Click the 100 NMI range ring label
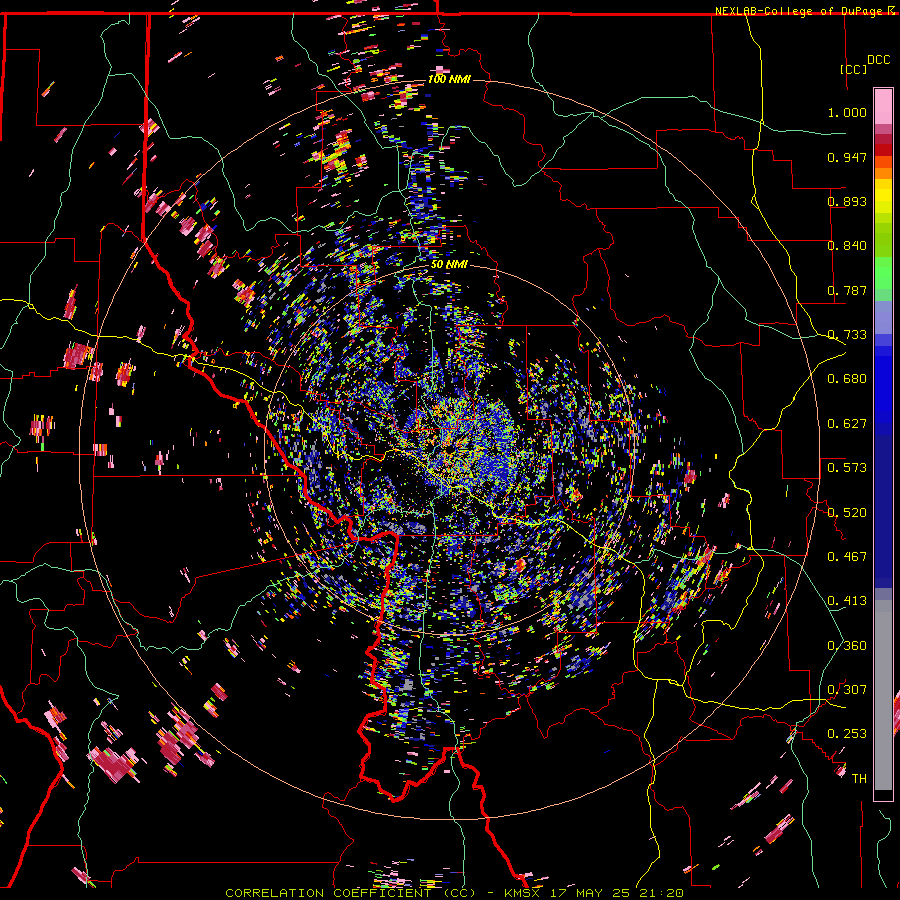 click(449, 79)
